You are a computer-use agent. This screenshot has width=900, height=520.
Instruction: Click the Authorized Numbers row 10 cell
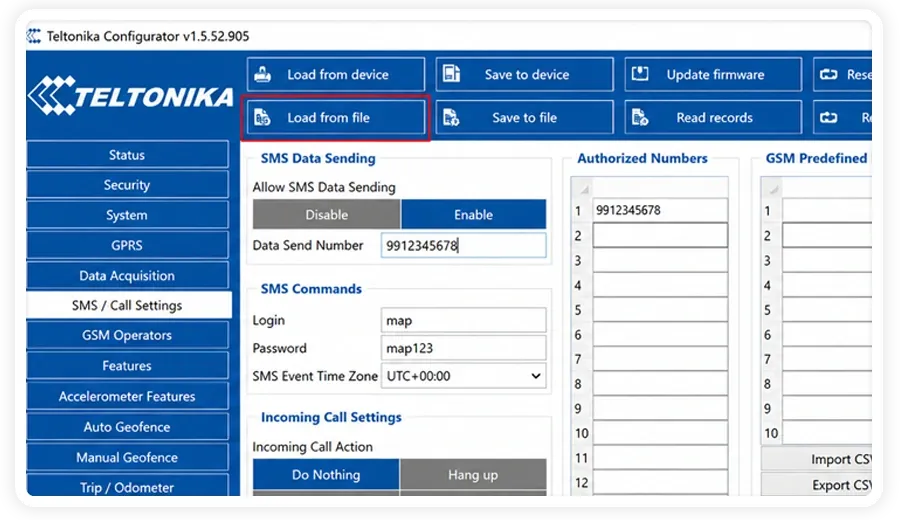(660, 433)
